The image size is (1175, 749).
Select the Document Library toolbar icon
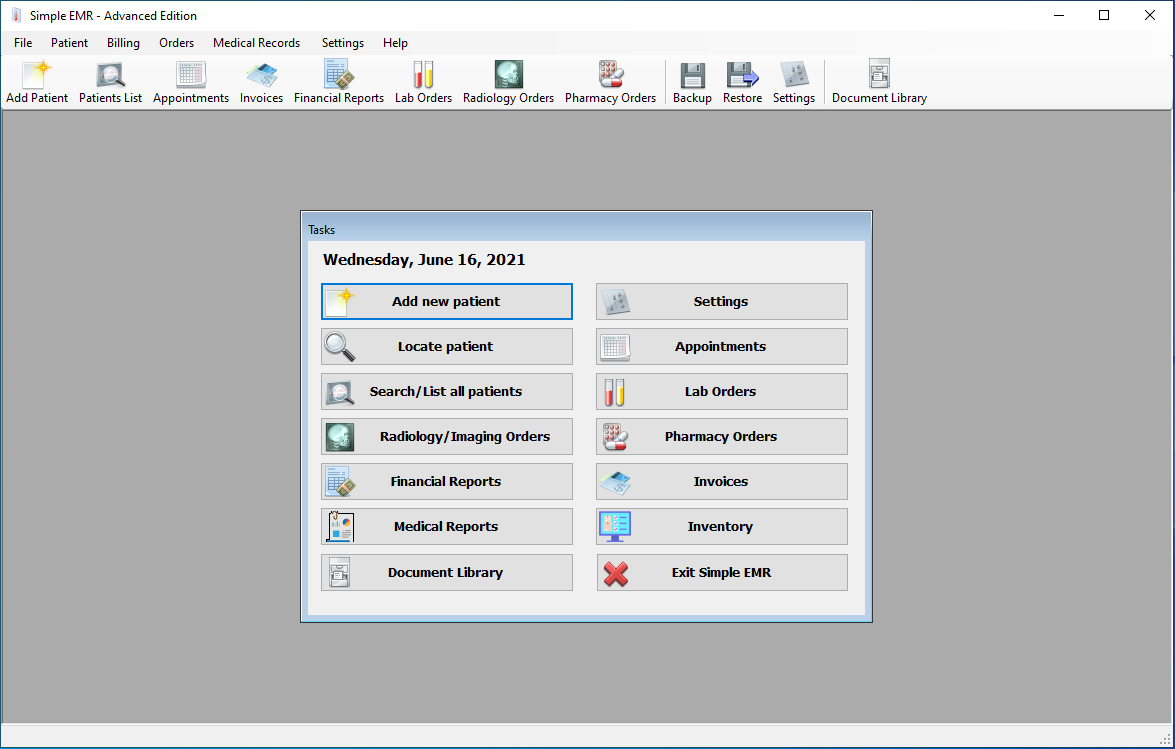tap(879, 80)
